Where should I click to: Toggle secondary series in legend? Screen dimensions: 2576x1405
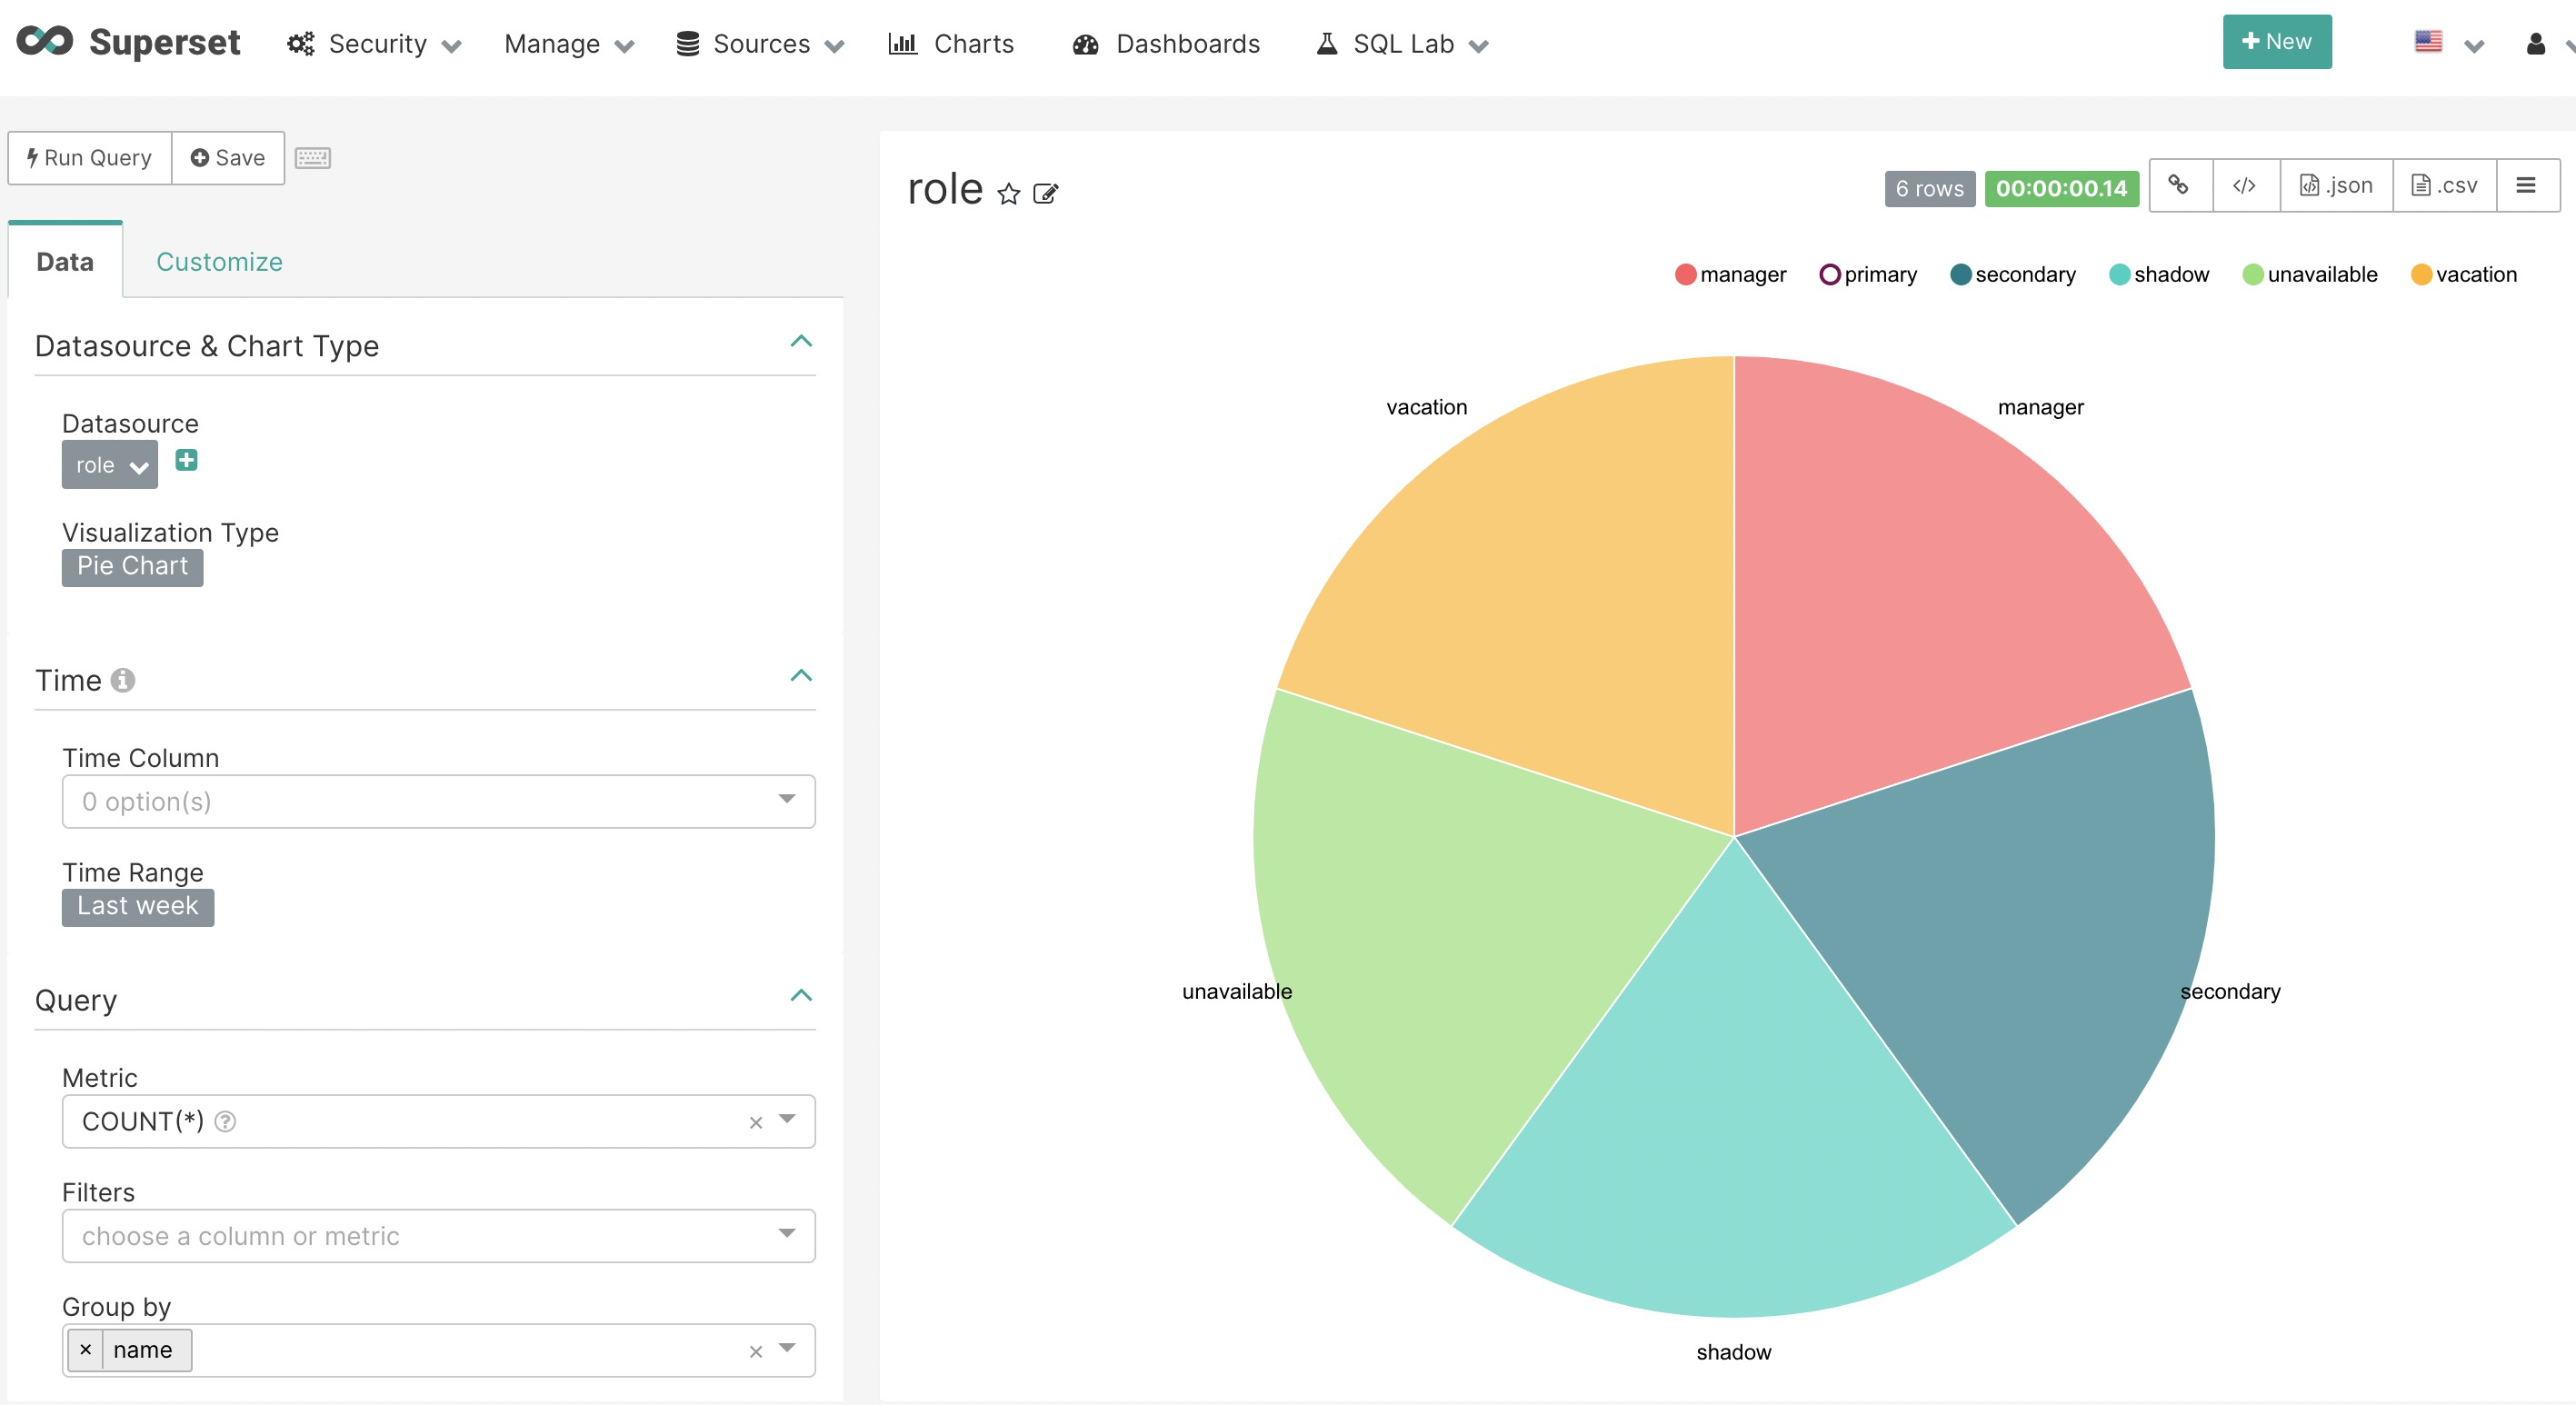pyautogui.click(x=2013, y=274)
